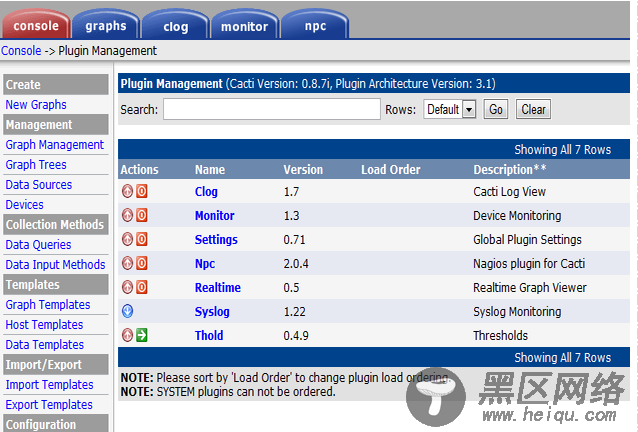Screen dimensions: 638x432
Task: Click the uninstall icon in the Monitor row
Action: pos(127,215)
